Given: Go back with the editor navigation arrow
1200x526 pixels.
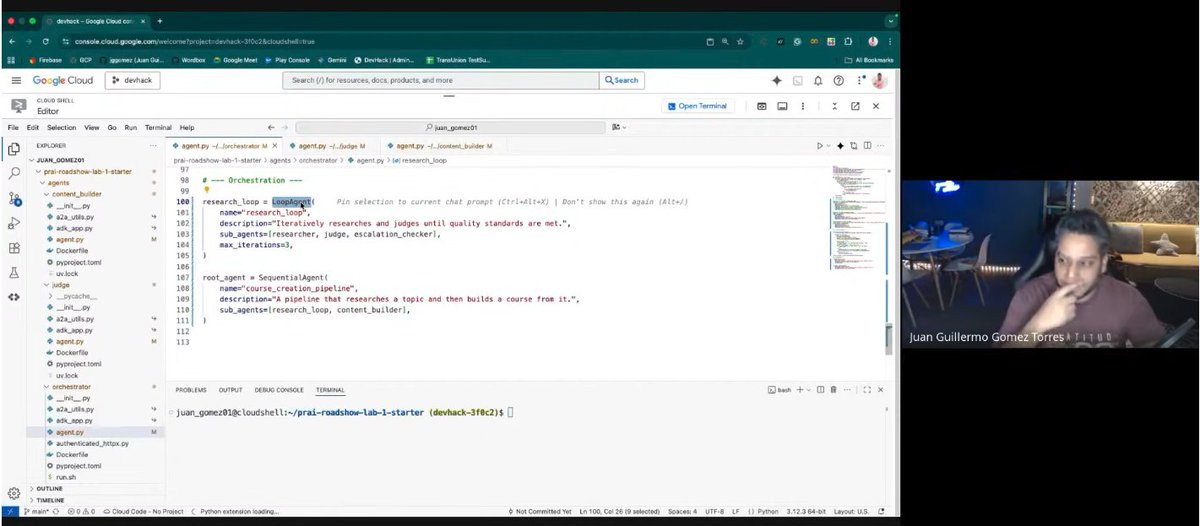Looking at the screenshot, I should click(x=271, y=127).
